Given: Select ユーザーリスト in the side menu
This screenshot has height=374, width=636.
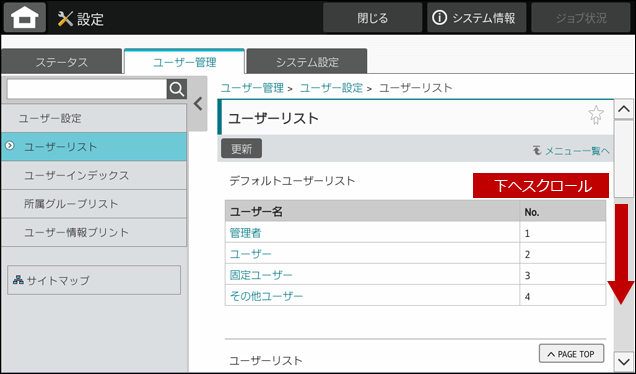Looking at the screenshot, I should pyautogui.click(x=94, y=147).
